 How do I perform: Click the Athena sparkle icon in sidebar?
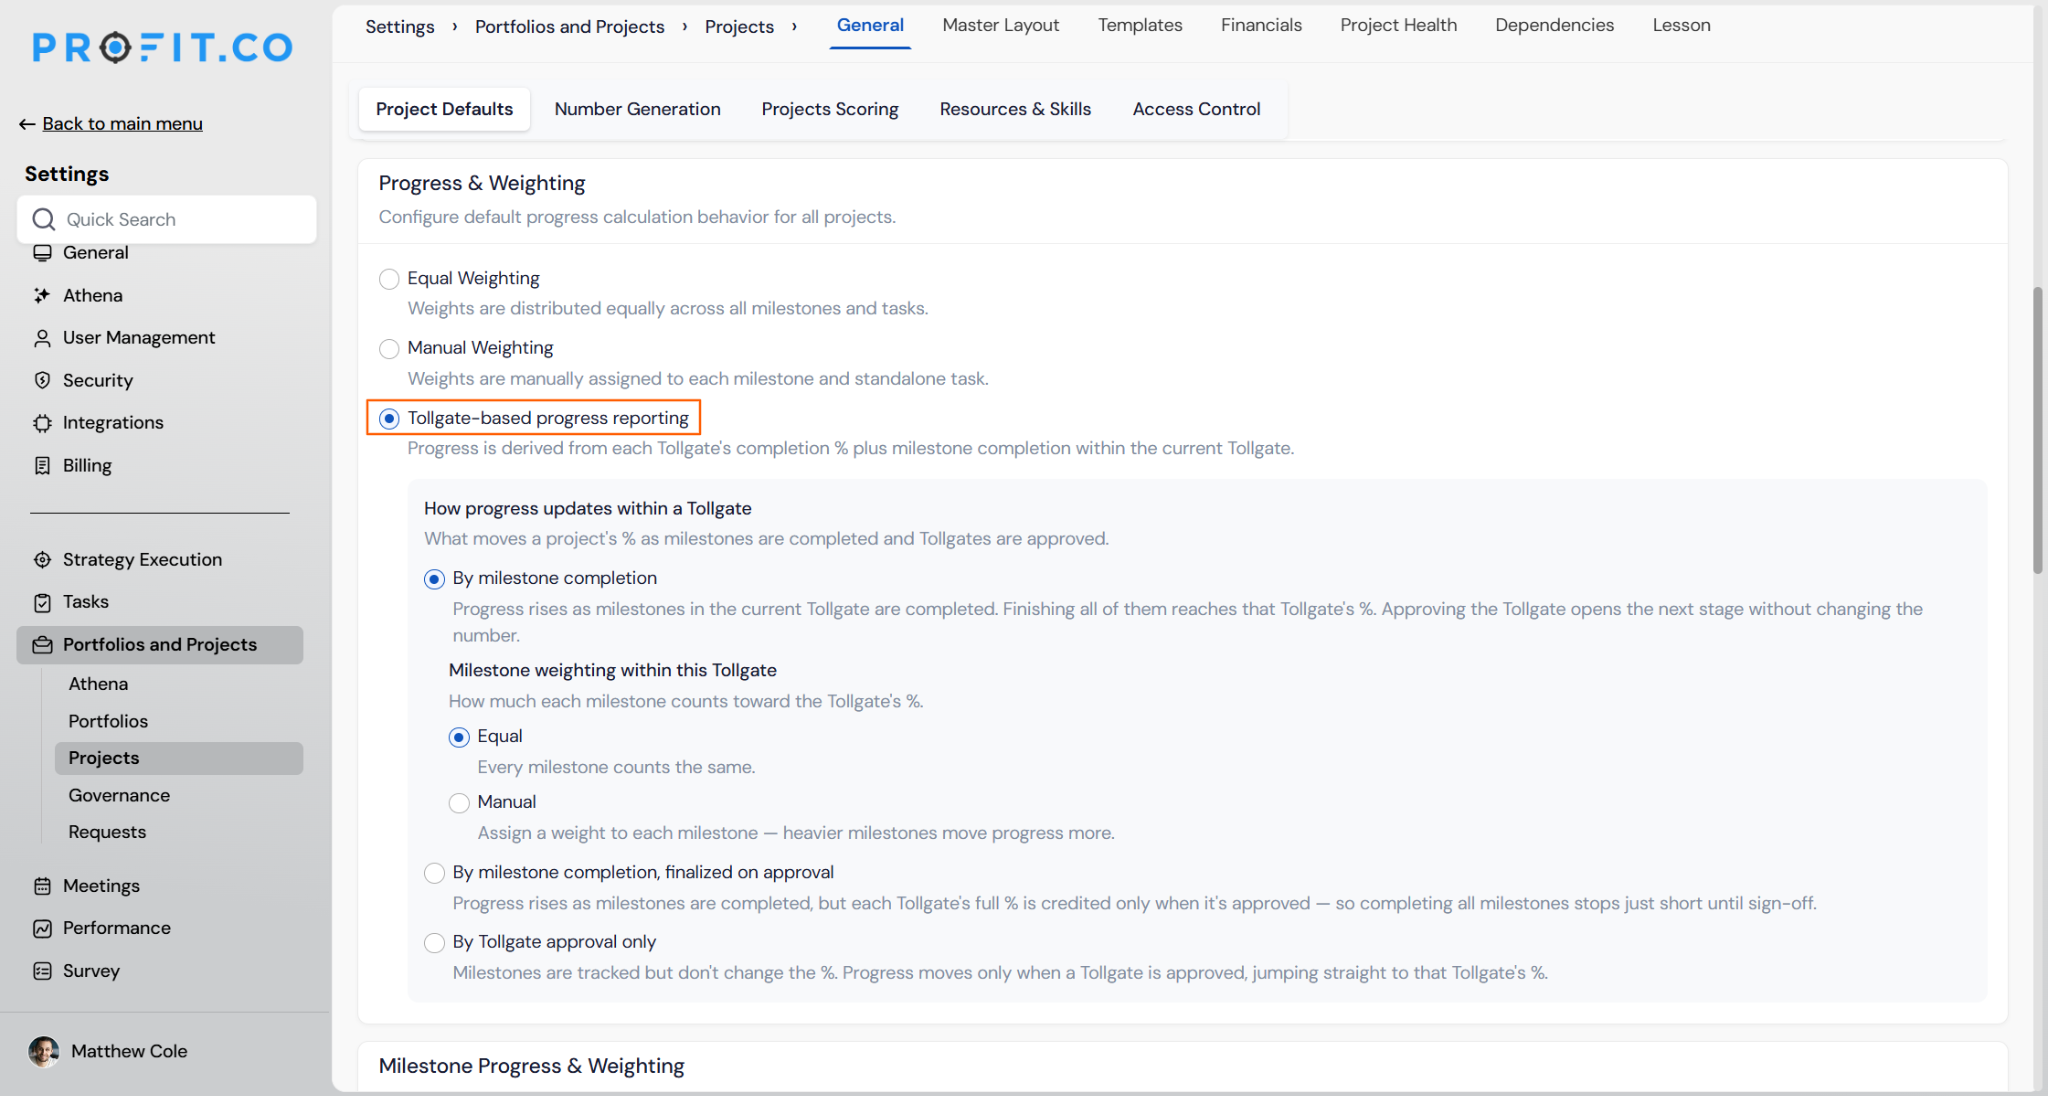(42, 295)
